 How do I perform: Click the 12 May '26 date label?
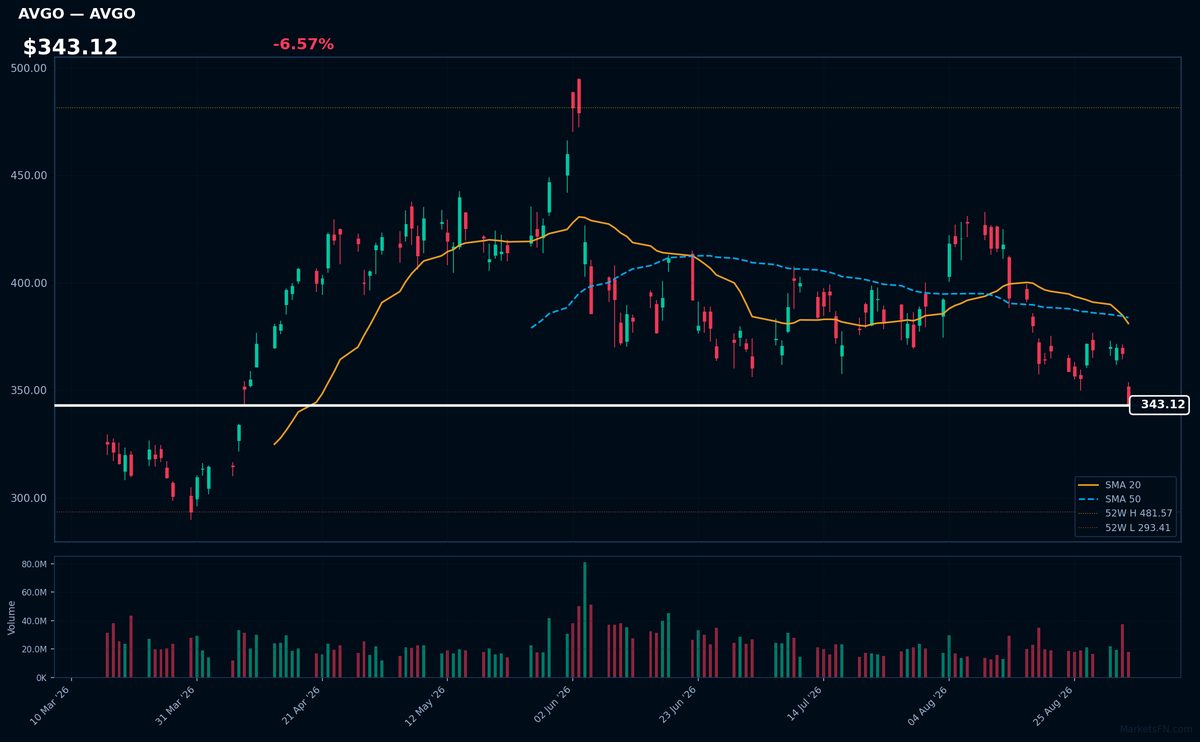[427, 706]
